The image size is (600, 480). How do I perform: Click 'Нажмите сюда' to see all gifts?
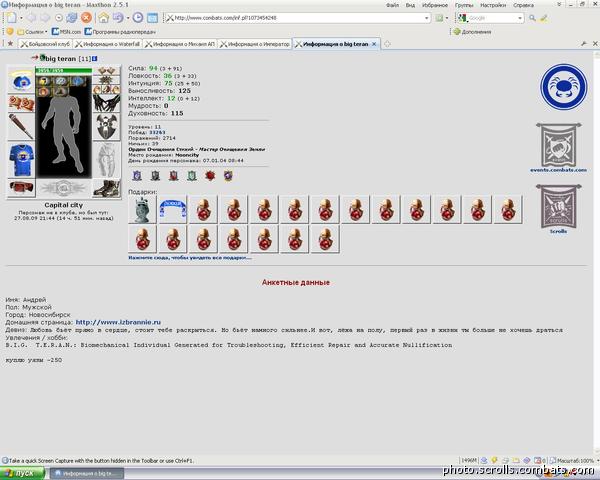(x=190, y=258)
